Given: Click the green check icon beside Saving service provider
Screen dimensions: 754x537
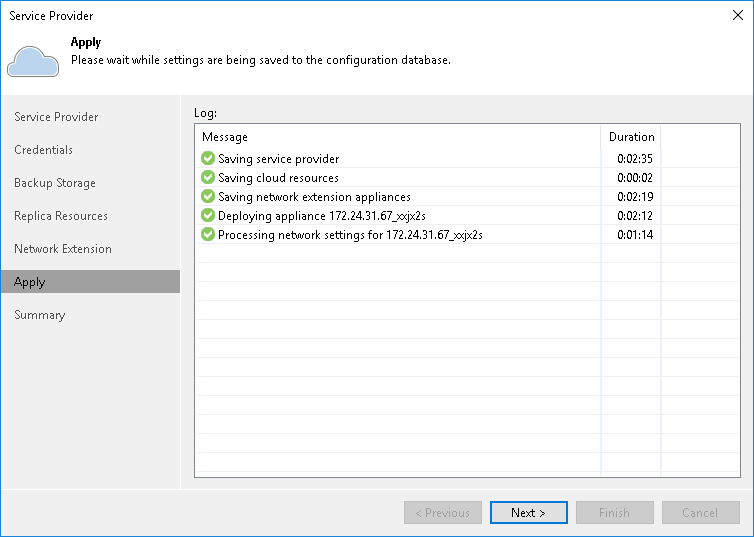Looking at the screenshot, I should point(208,158).
